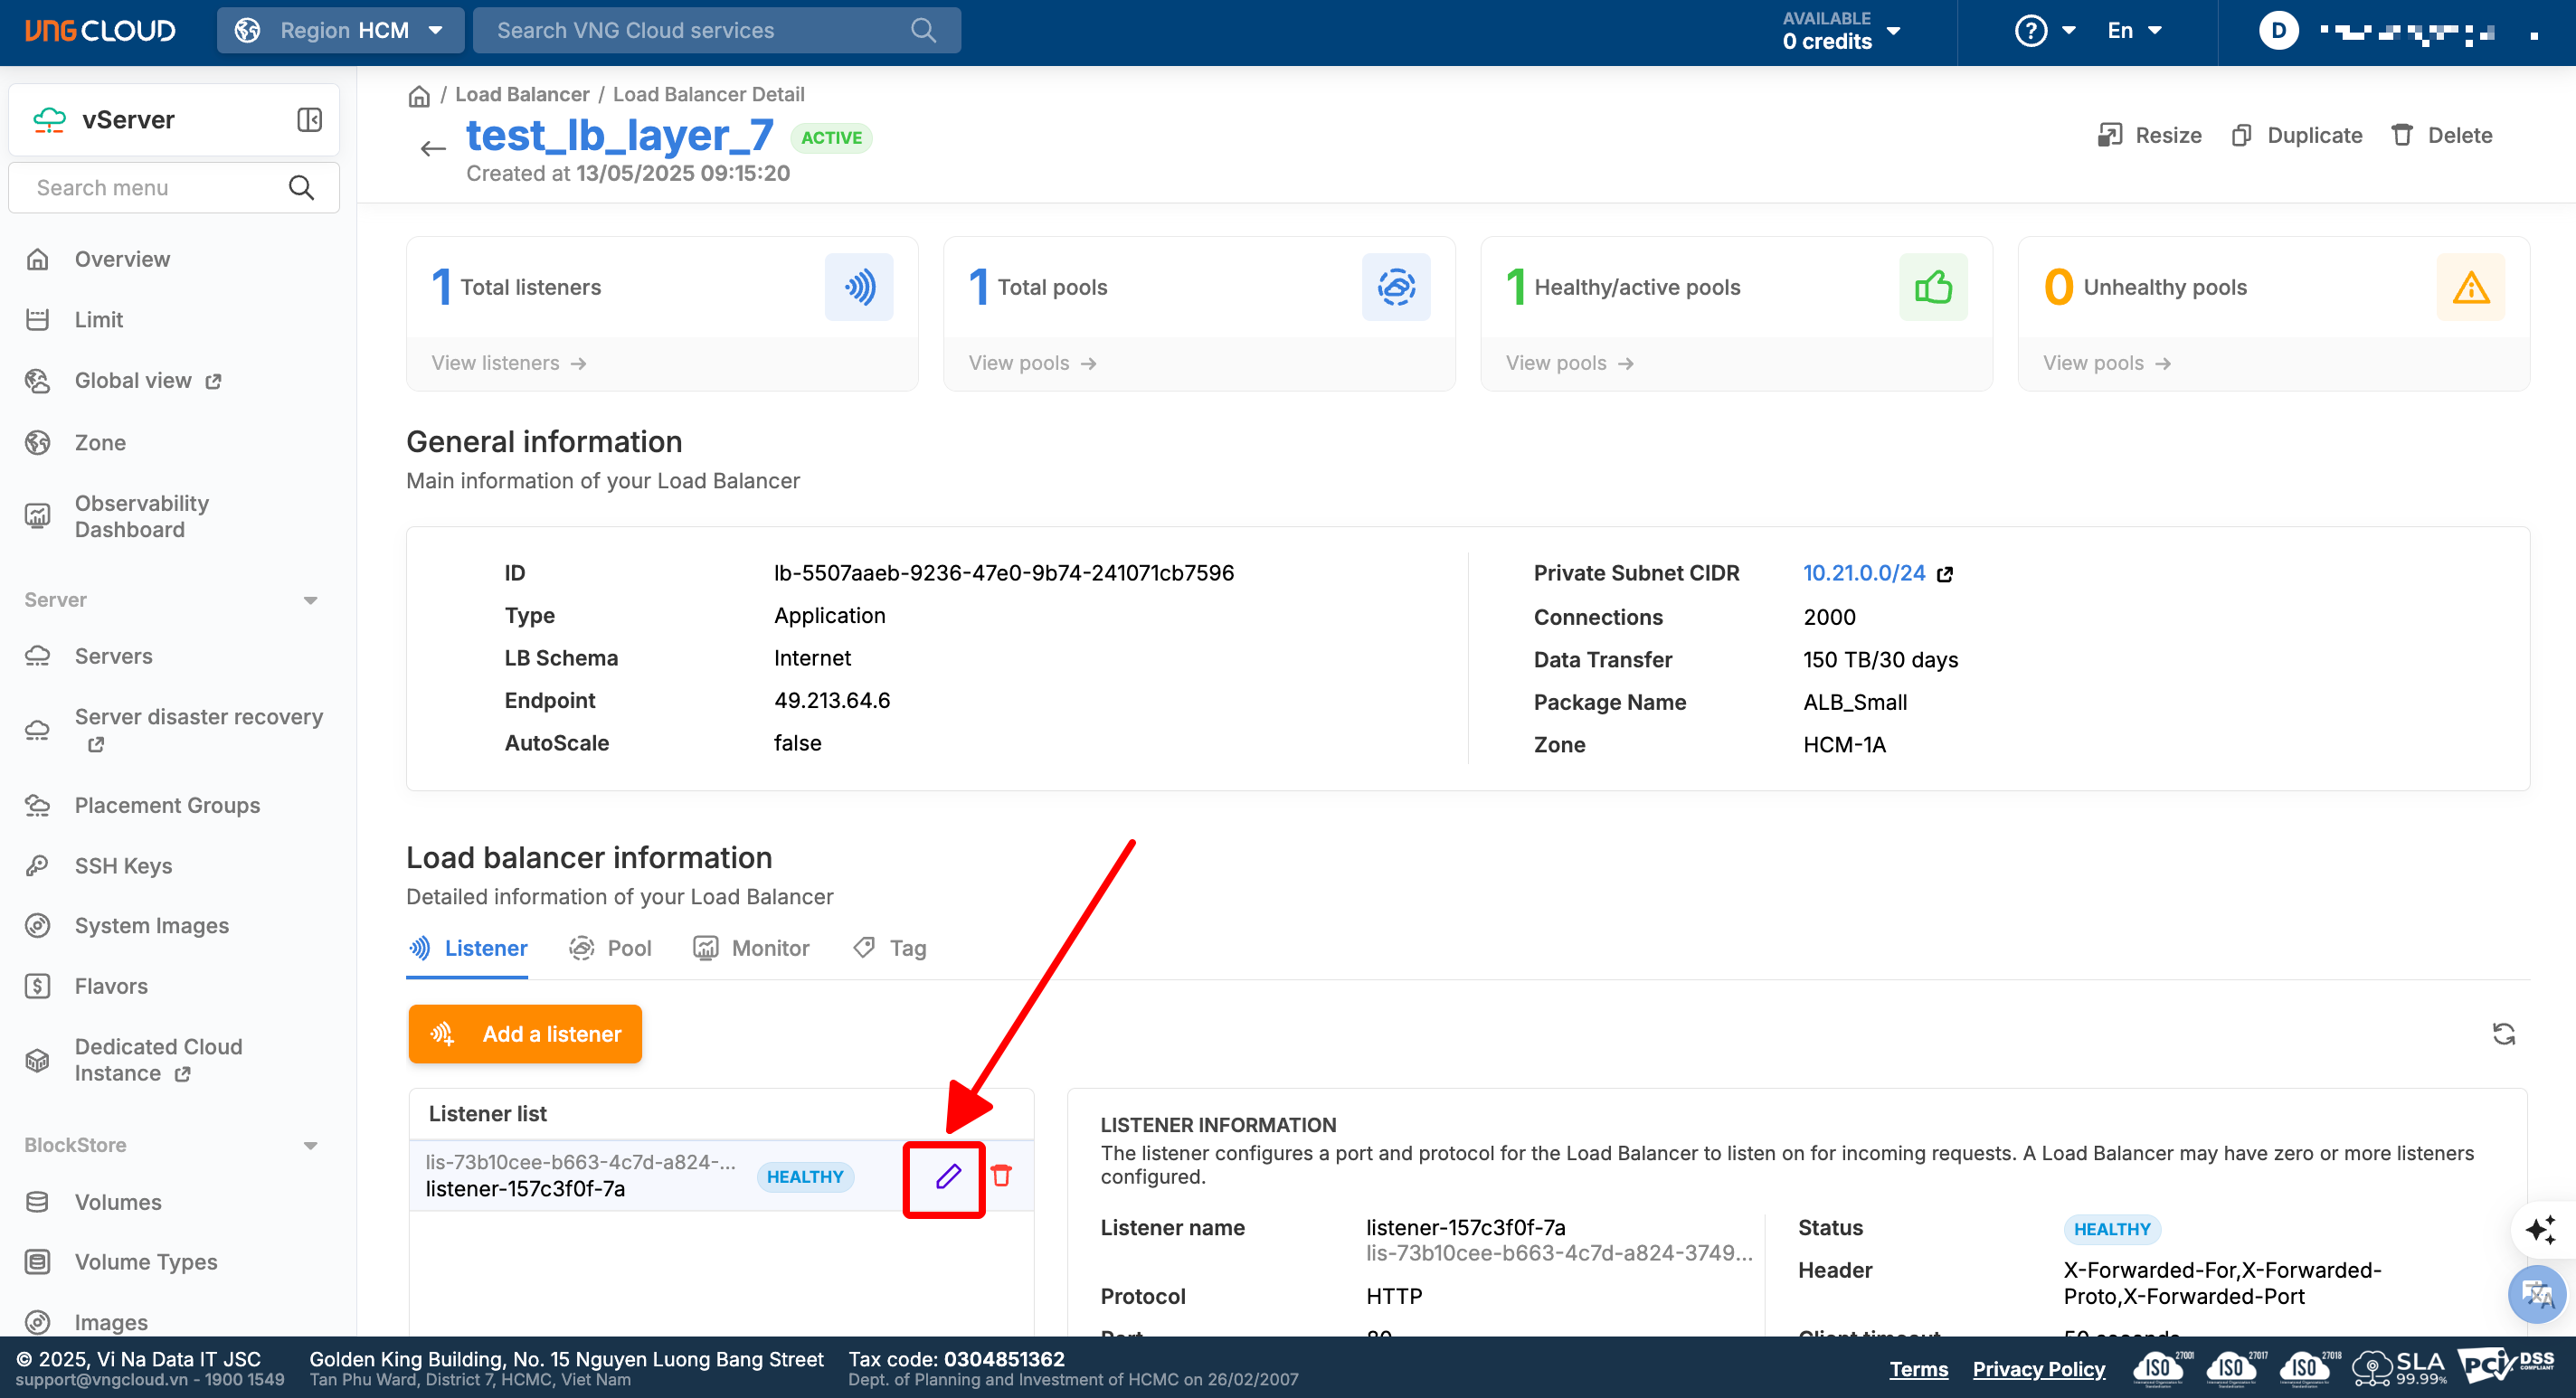
Task: Click the Add a listener button
Action: pos(525,1033)
